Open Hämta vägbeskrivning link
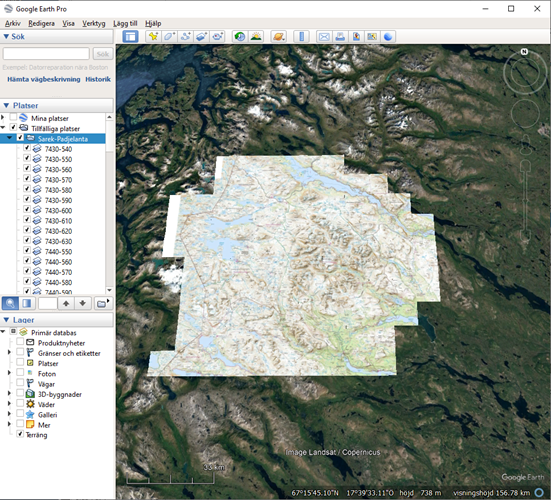551x500 pixels. pyautogui.click(x=44, y=79)
